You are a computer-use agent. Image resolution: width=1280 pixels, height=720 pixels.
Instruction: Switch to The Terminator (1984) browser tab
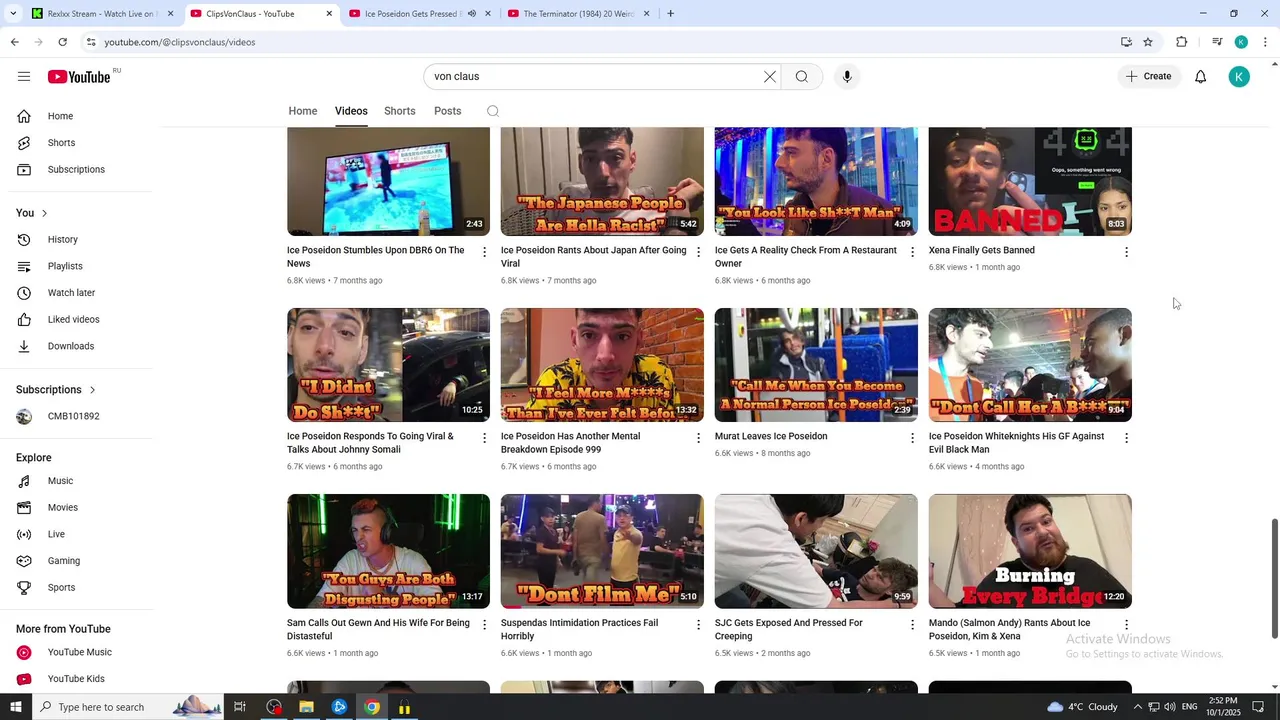[x=578, y=14]
